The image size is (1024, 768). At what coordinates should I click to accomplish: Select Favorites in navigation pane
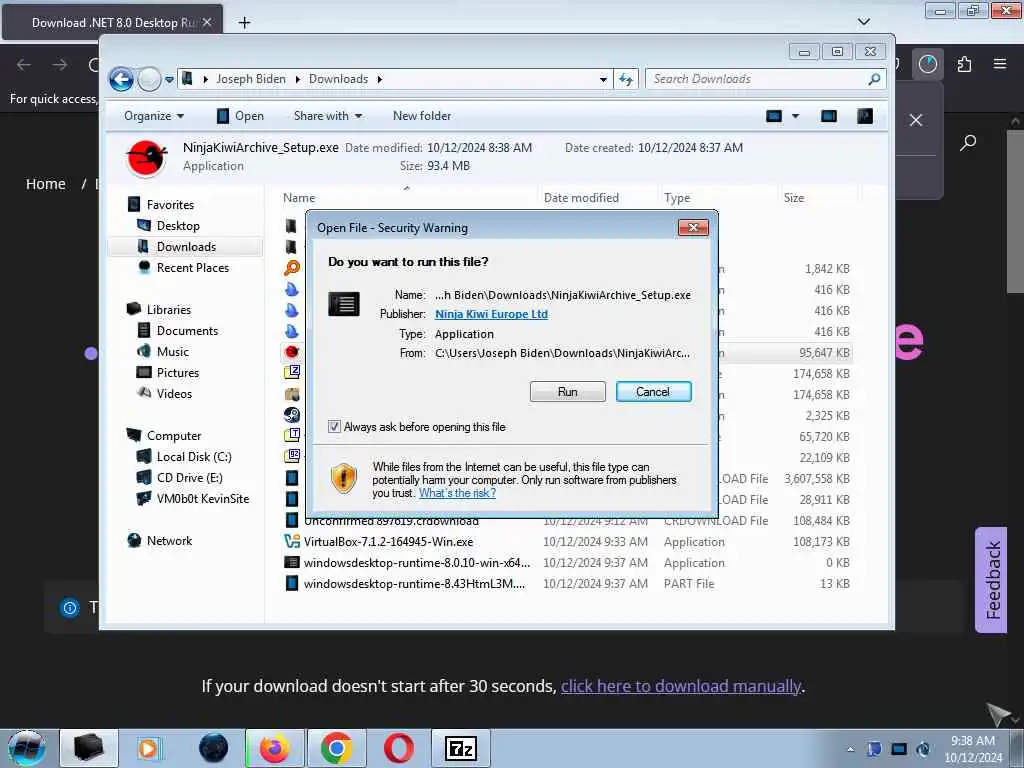coord(170,205)
